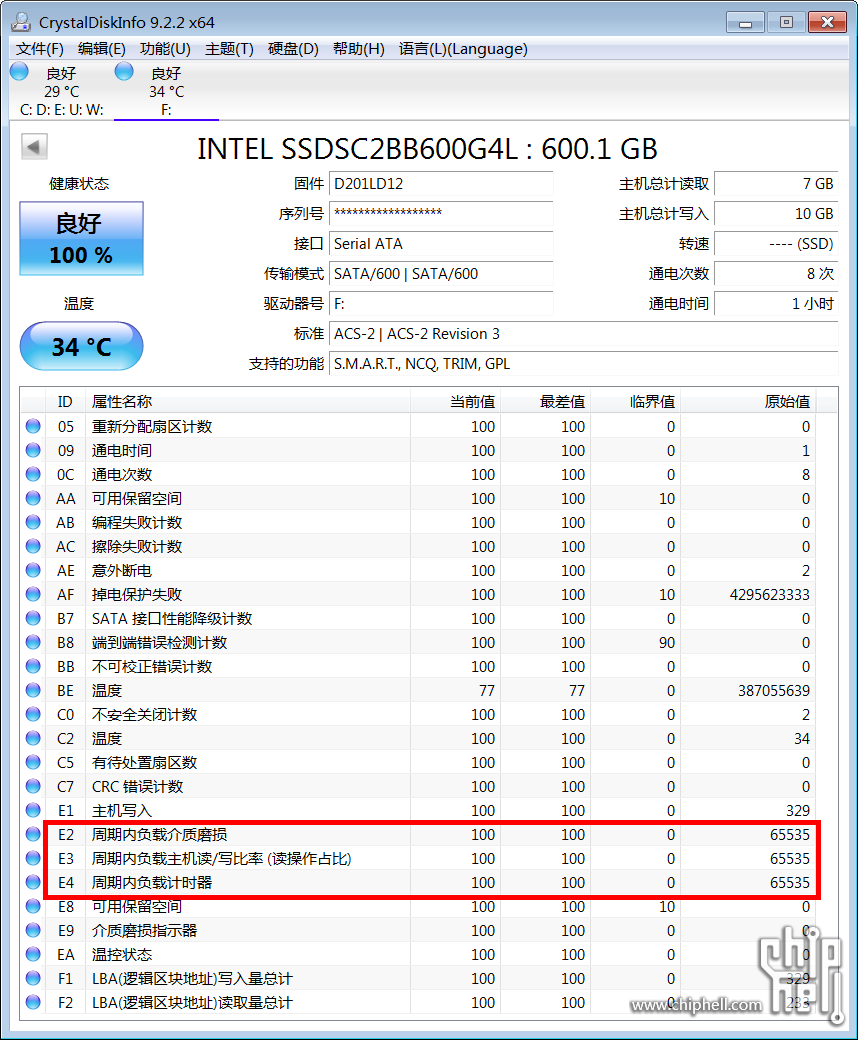The image size is (858, 1040).
Task: Select the LBA(逻辑区块地址)读取量总计 row
Action: pyautogui.click(x=418, y=1002)
